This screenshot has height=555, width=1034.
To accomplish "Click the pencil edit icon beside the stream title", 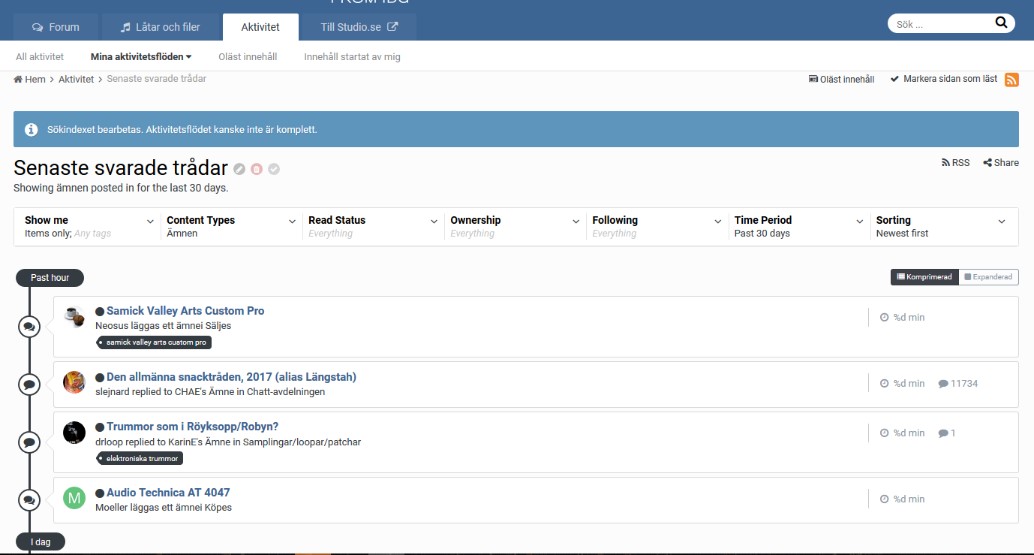I will coord(240,169).
